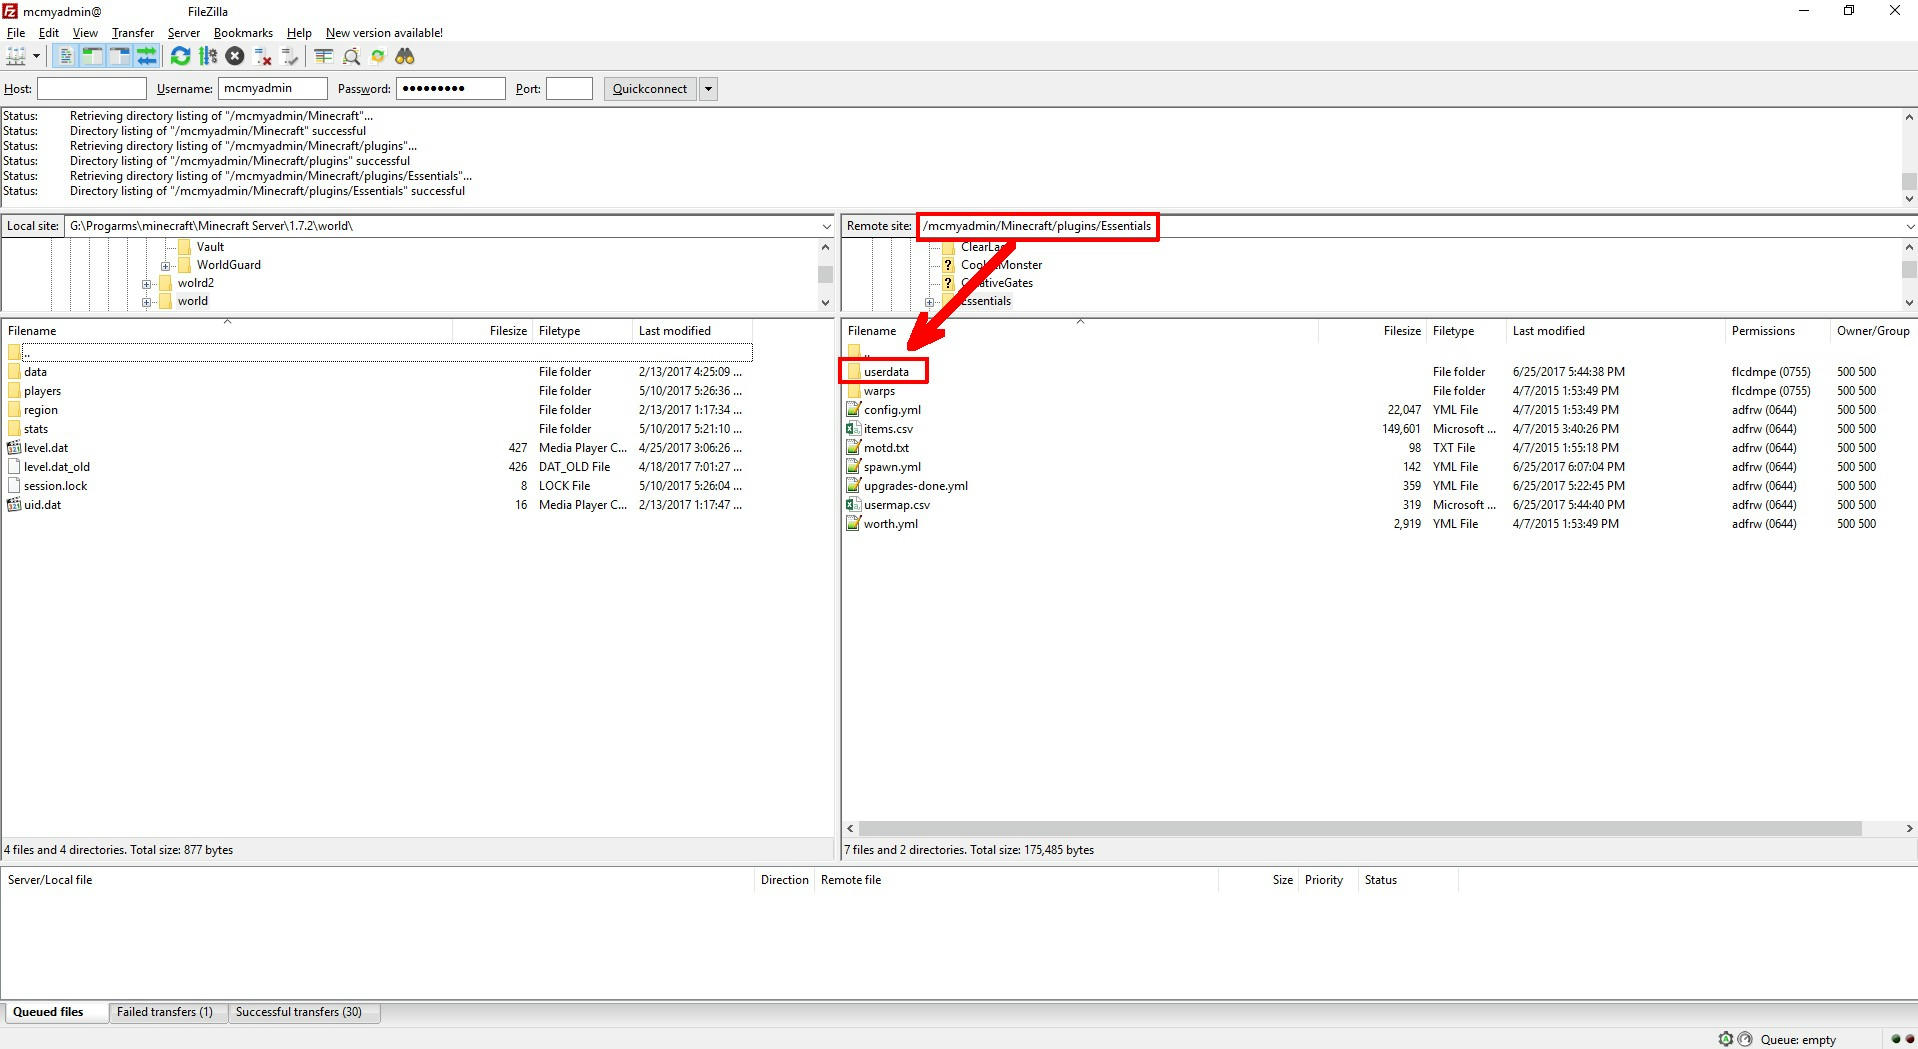
Task: Sort local list by Filesize column
Action: tap(492, 331)
